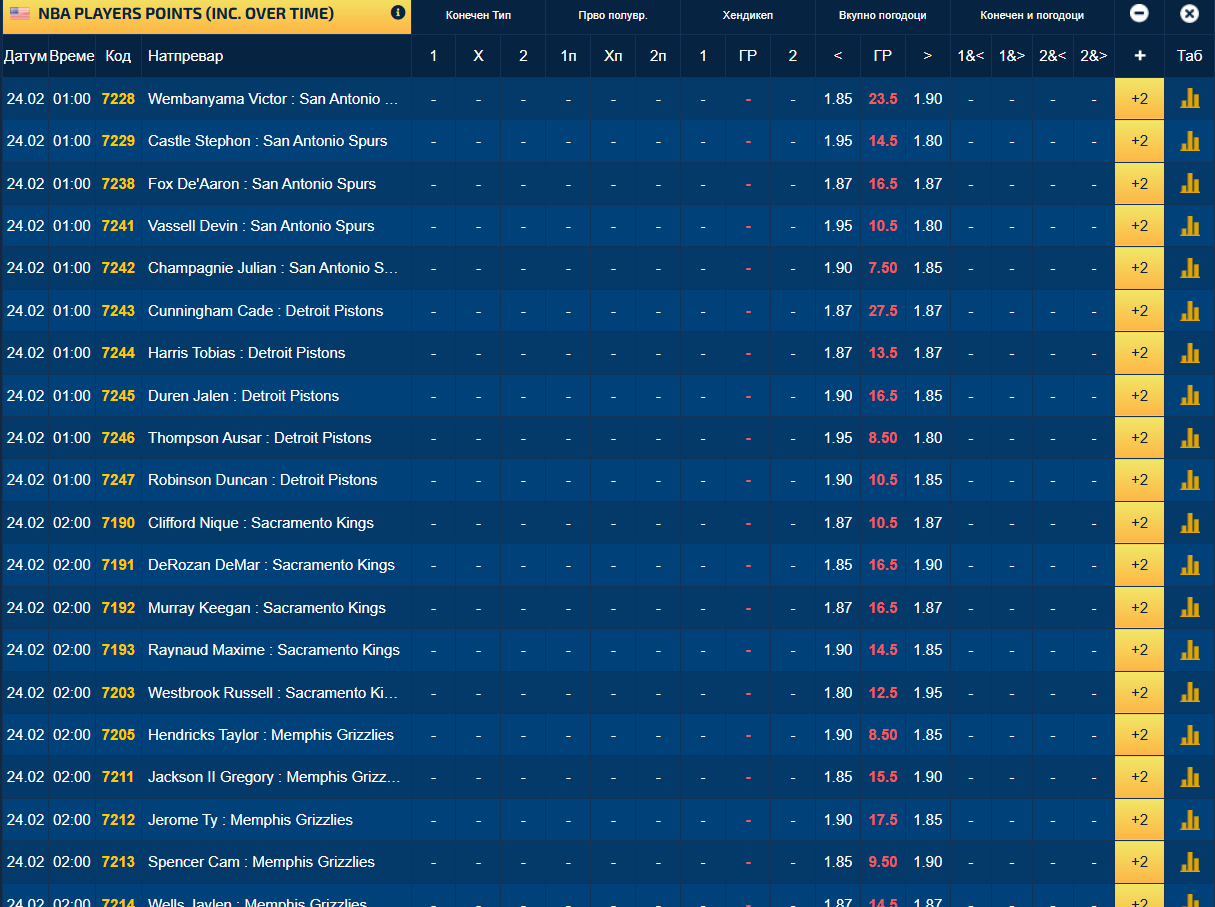The width and height of the screenshot is (1215, 907).
Task: Click the Хендикеп header tab
Action: coord(747,16)
